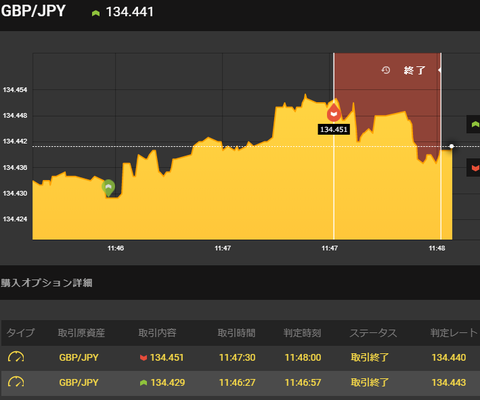The height and width of the screenshot is (400, 480).
Task: Click the 11:46 time label under the chart
Action: click(116, 248)
